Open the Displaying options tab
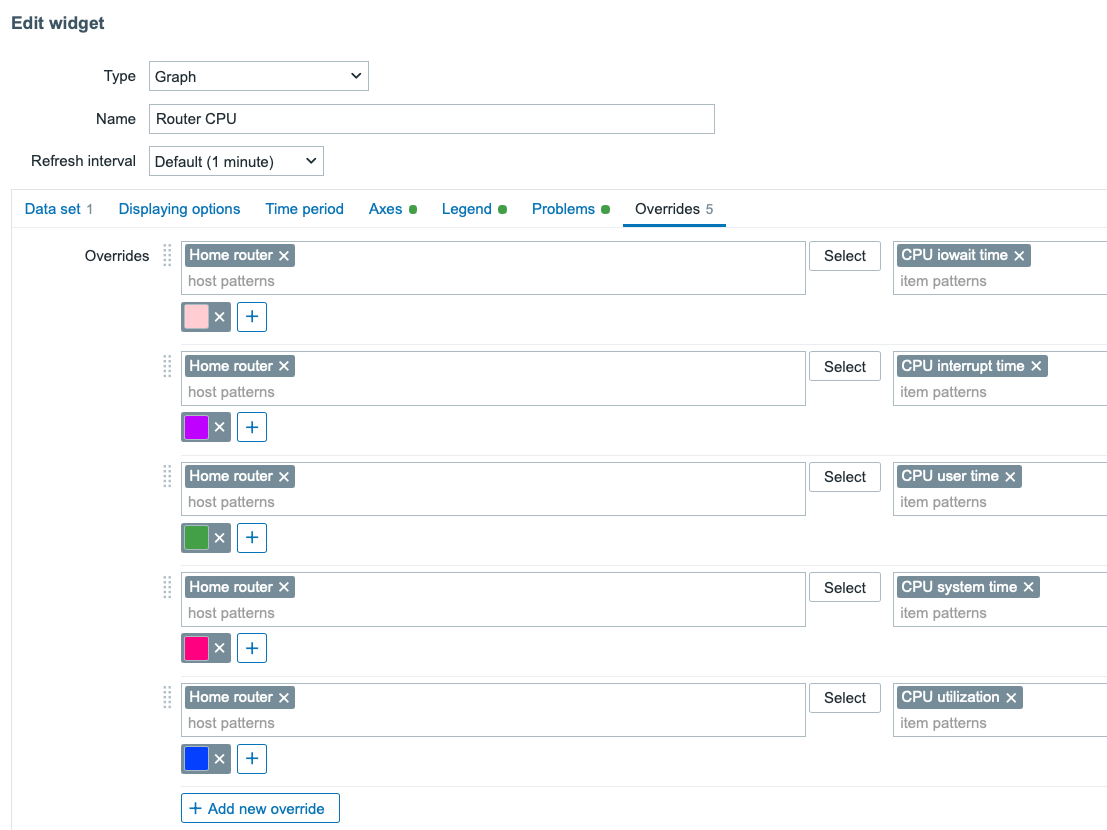The height and width of the screenshot is (830, 1107). (x=179, y=209)
